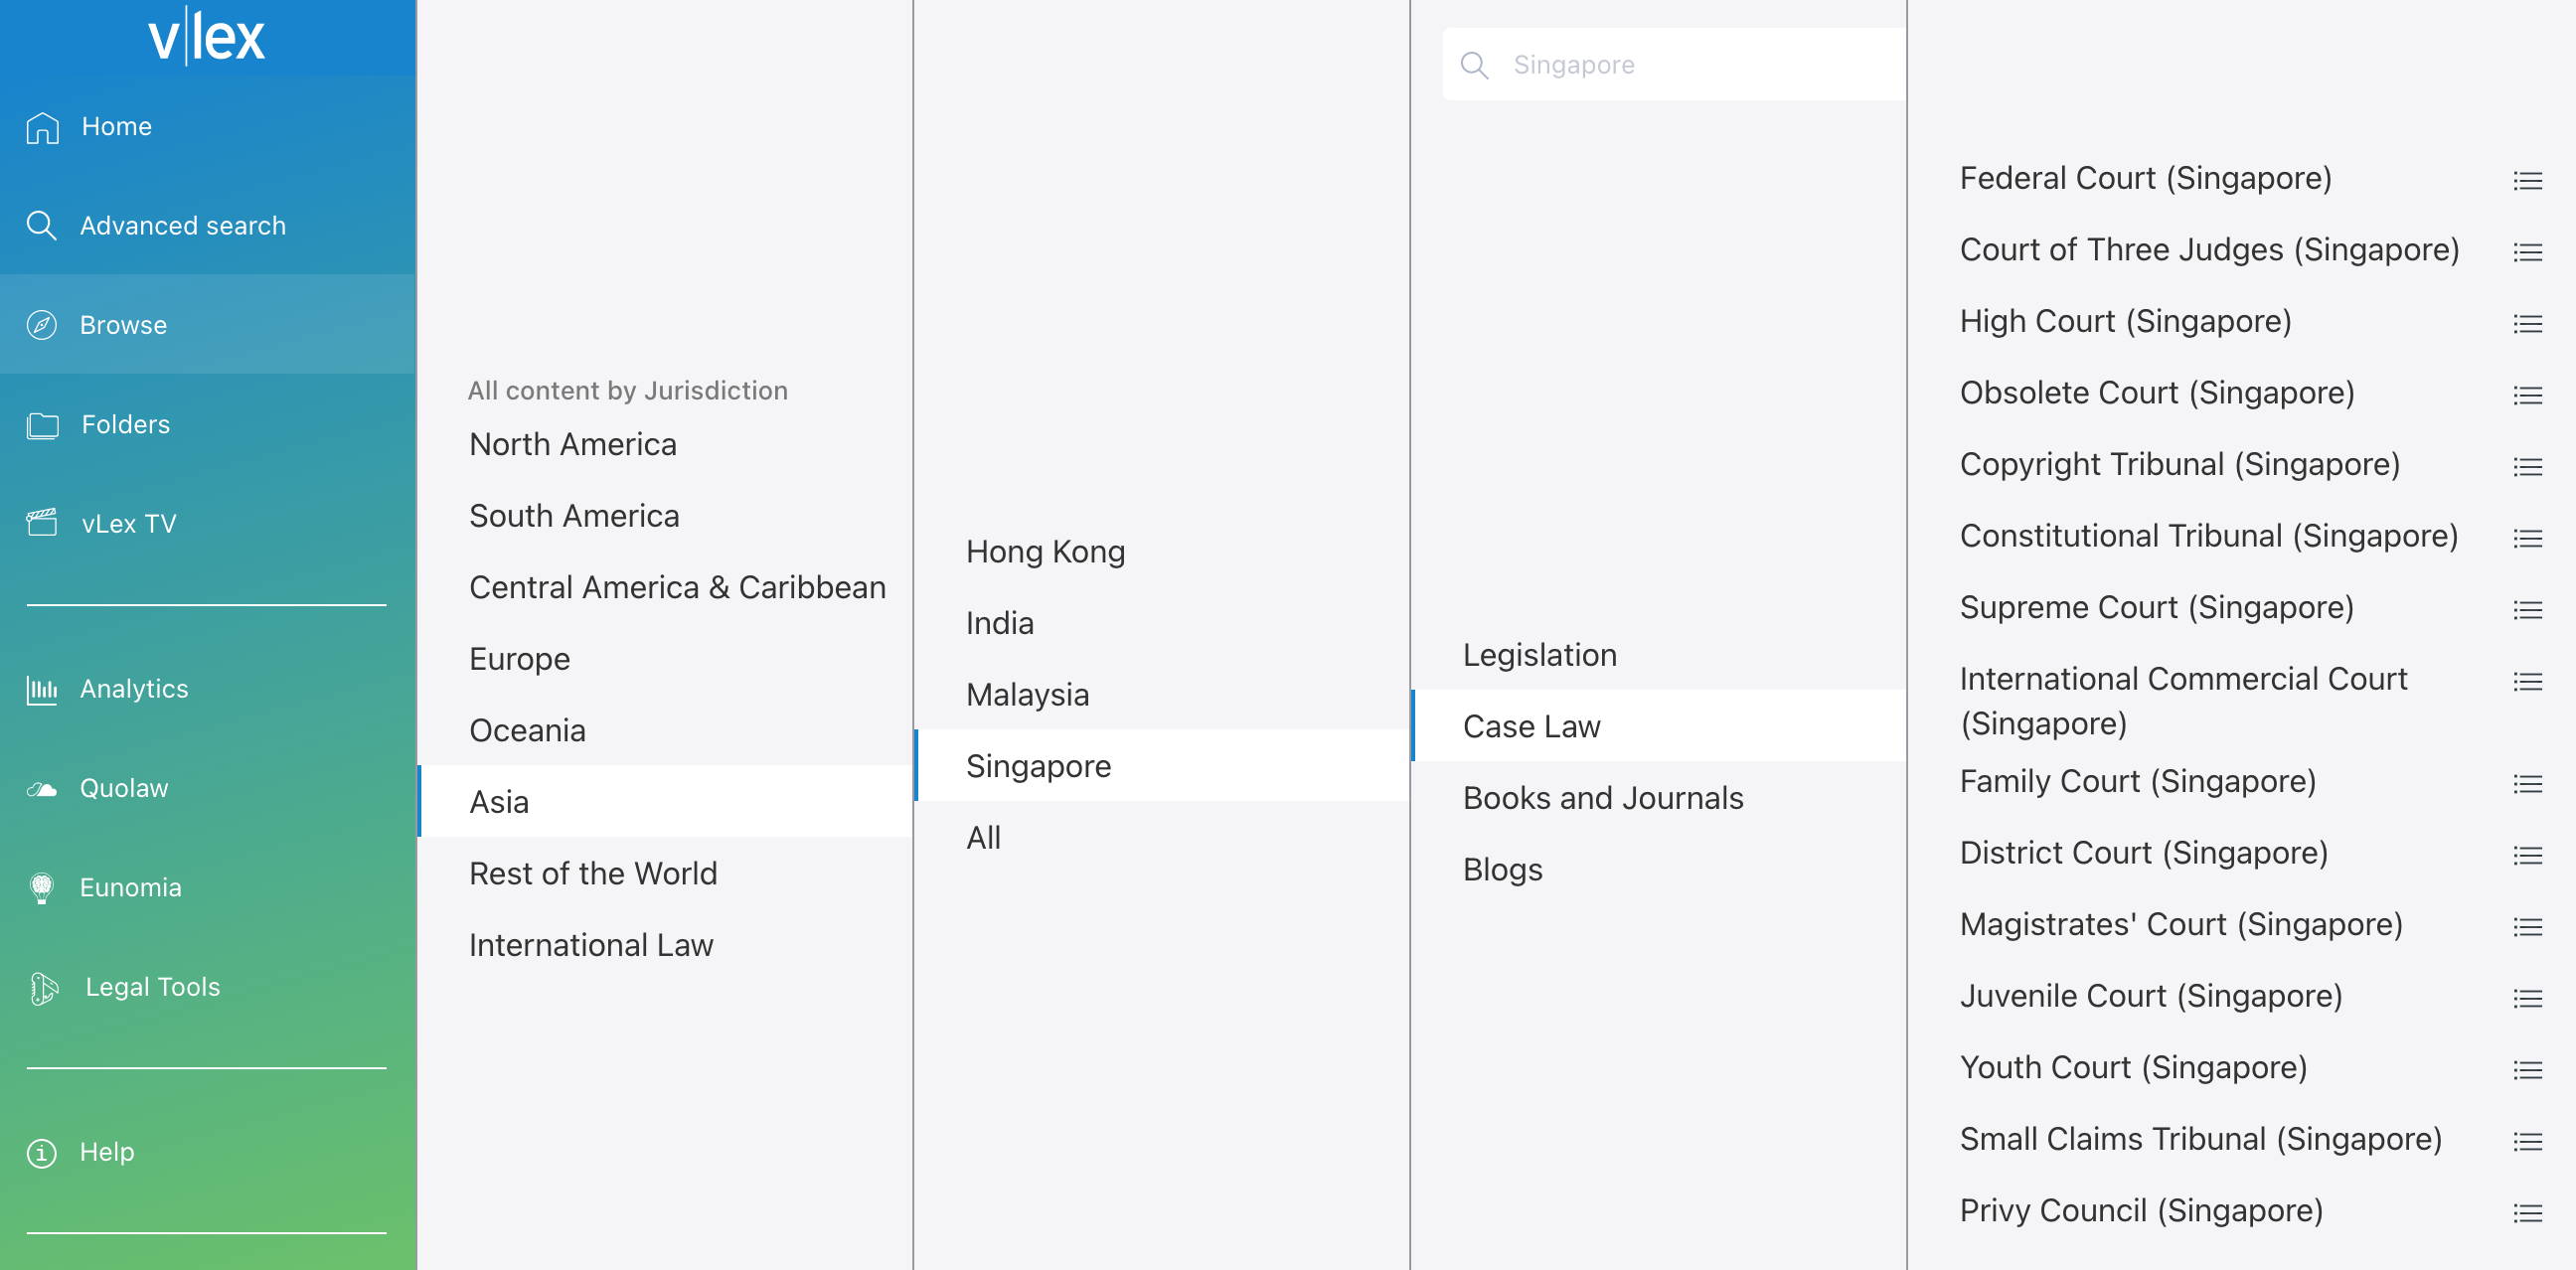Open Case Law content type
2576x1270 pixels.
(x=1659, y=726)
